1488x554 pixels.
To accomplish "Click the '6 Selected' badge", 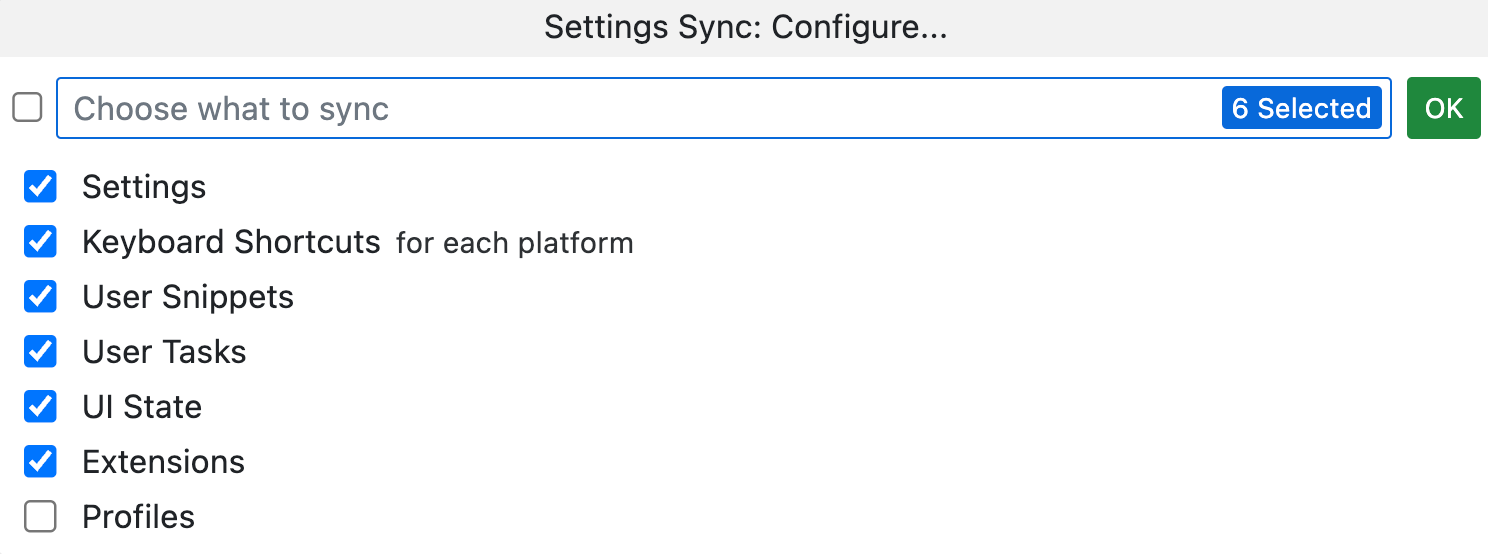I will click(1301, 108).
